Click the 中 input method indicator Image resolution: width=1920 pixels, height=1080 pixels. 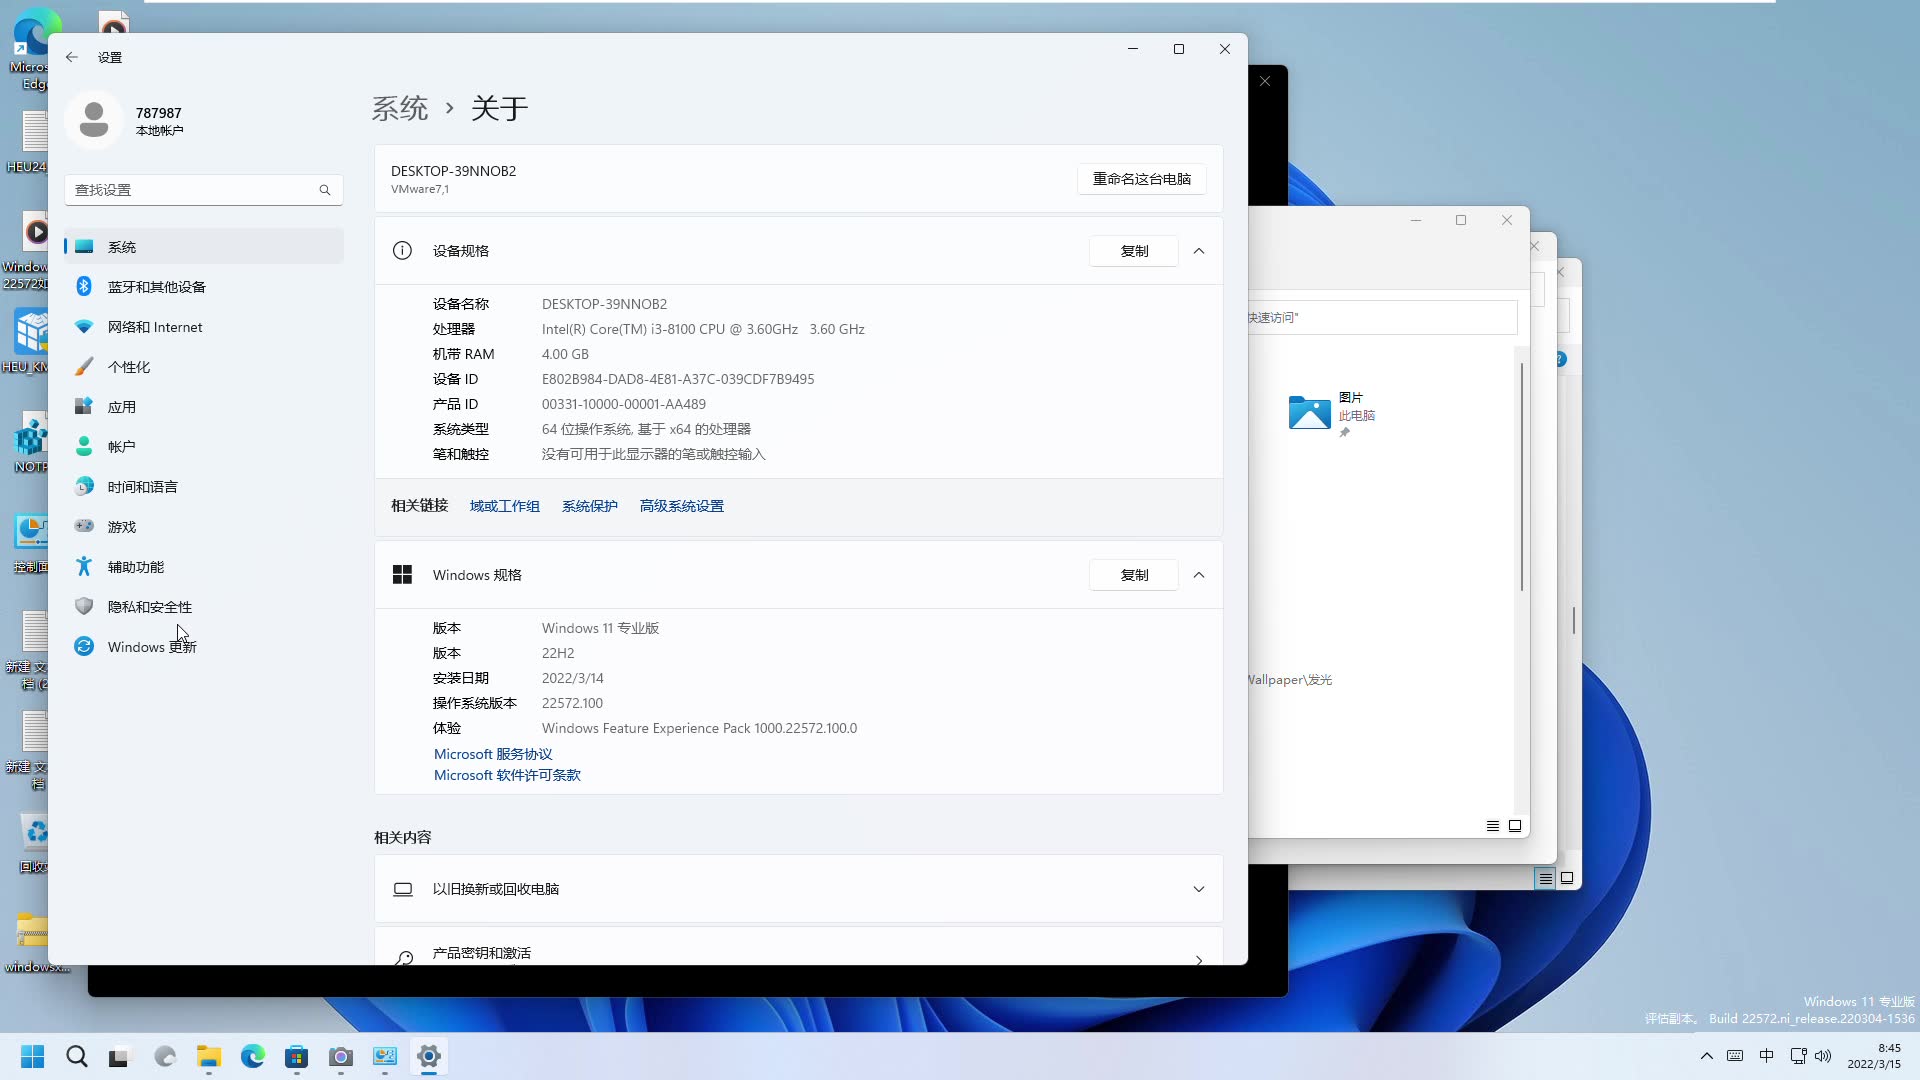tap(1767, 1057)
